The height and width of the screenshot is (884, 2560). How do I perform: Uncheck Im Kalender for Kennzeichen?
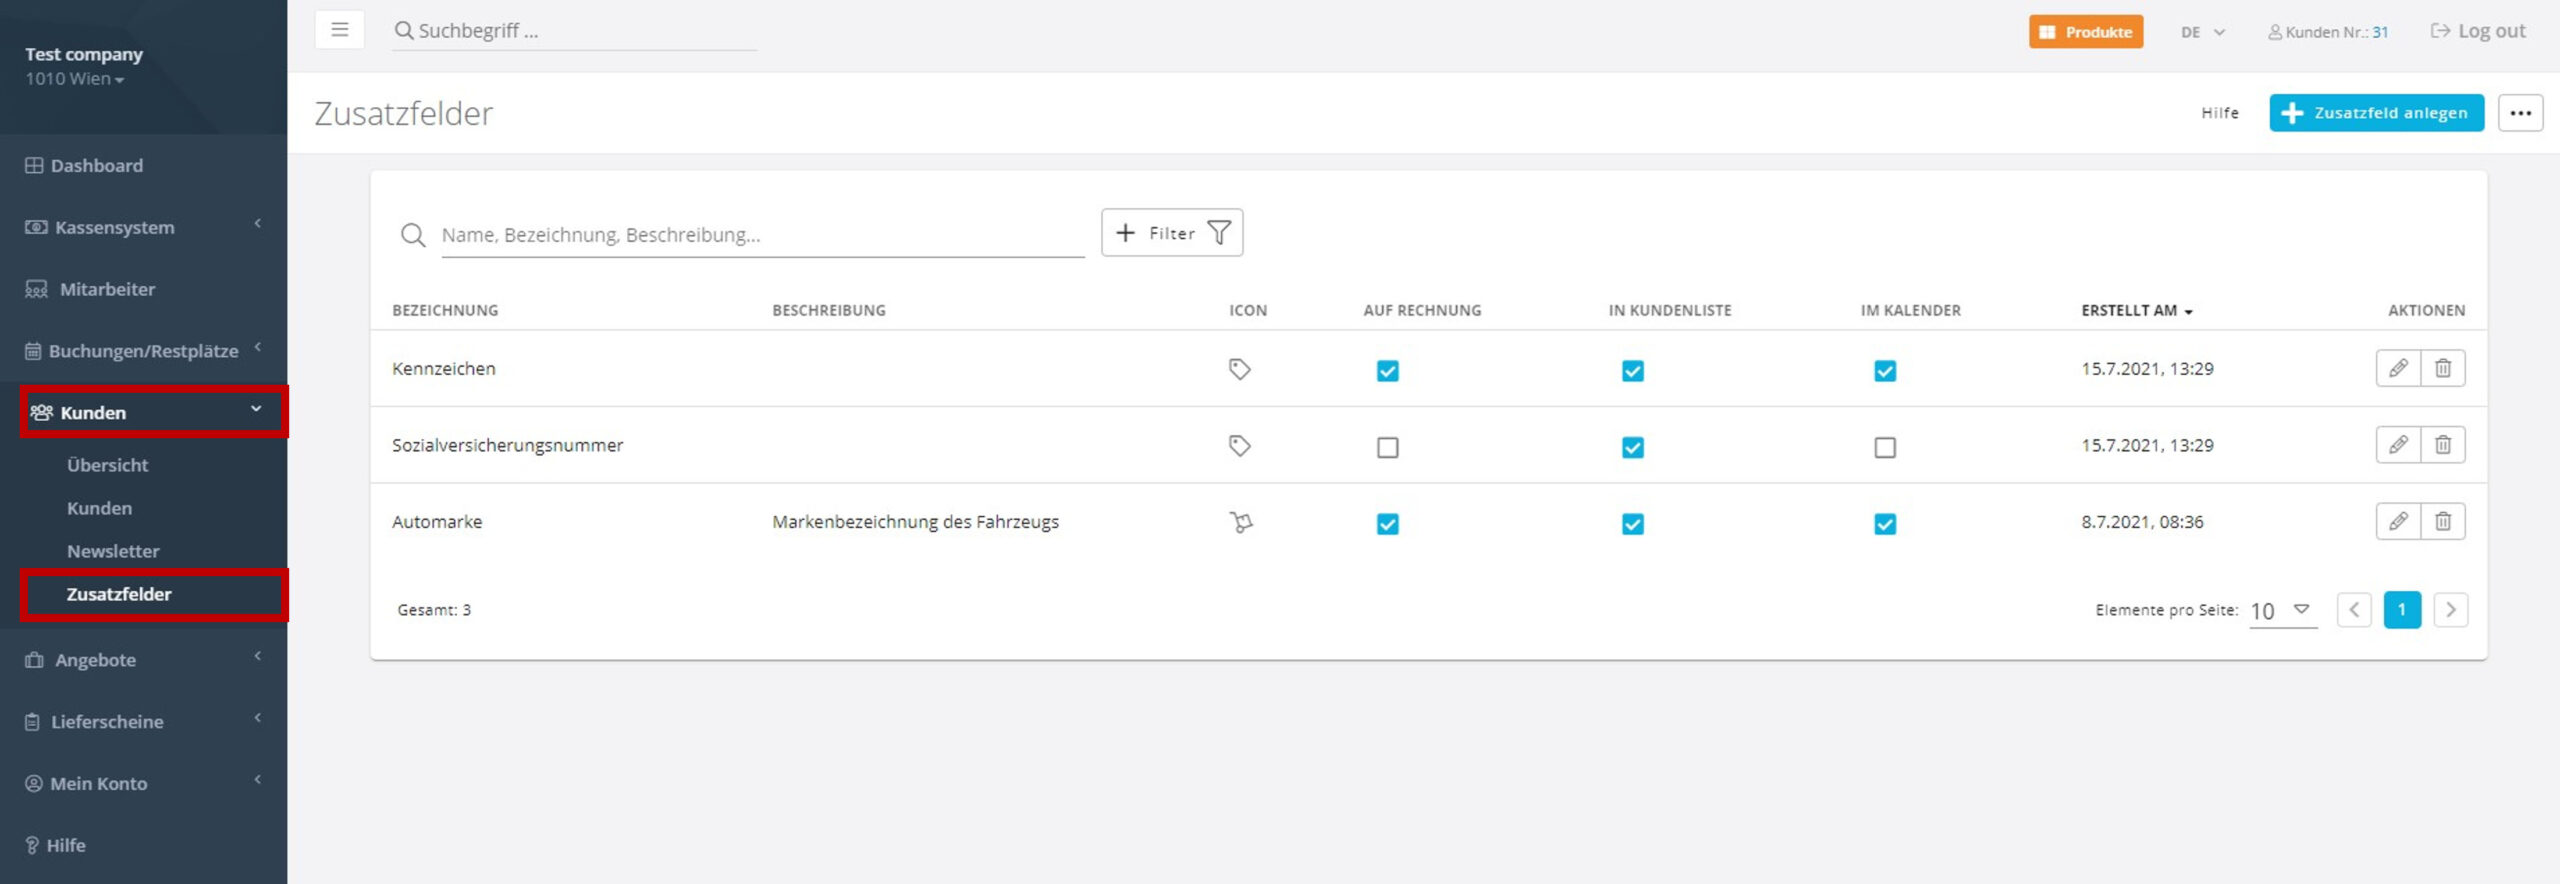coord(1885,371)
